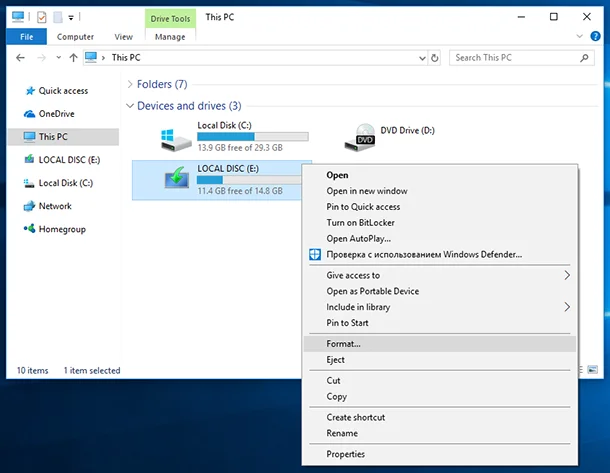Choose Properties in the context menu
The height and width of the screenshot is (473, 610).
click(x=440, y=454)
